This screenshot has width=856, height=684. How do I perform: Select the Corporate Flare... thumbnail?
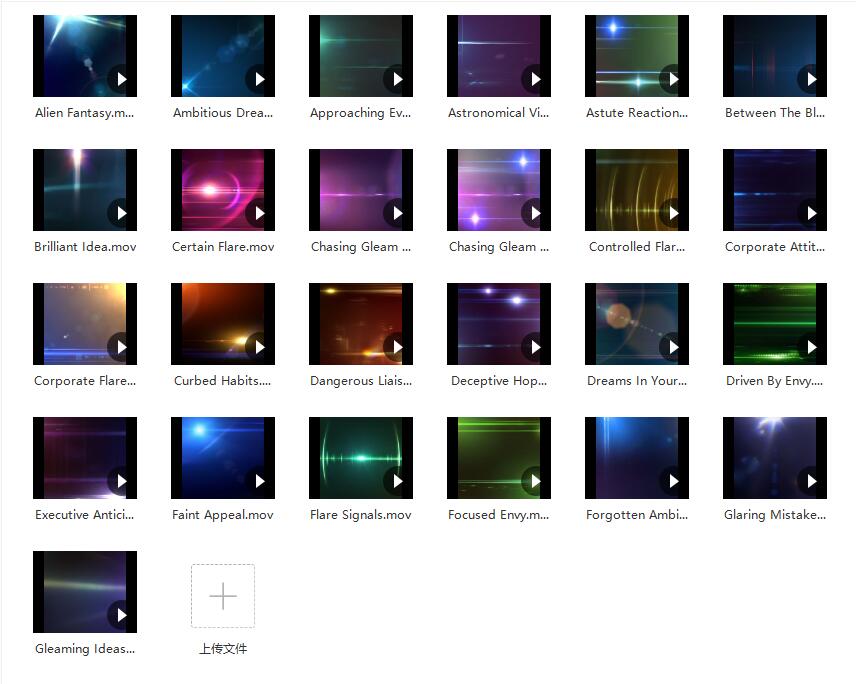click(x=85, y=324)
